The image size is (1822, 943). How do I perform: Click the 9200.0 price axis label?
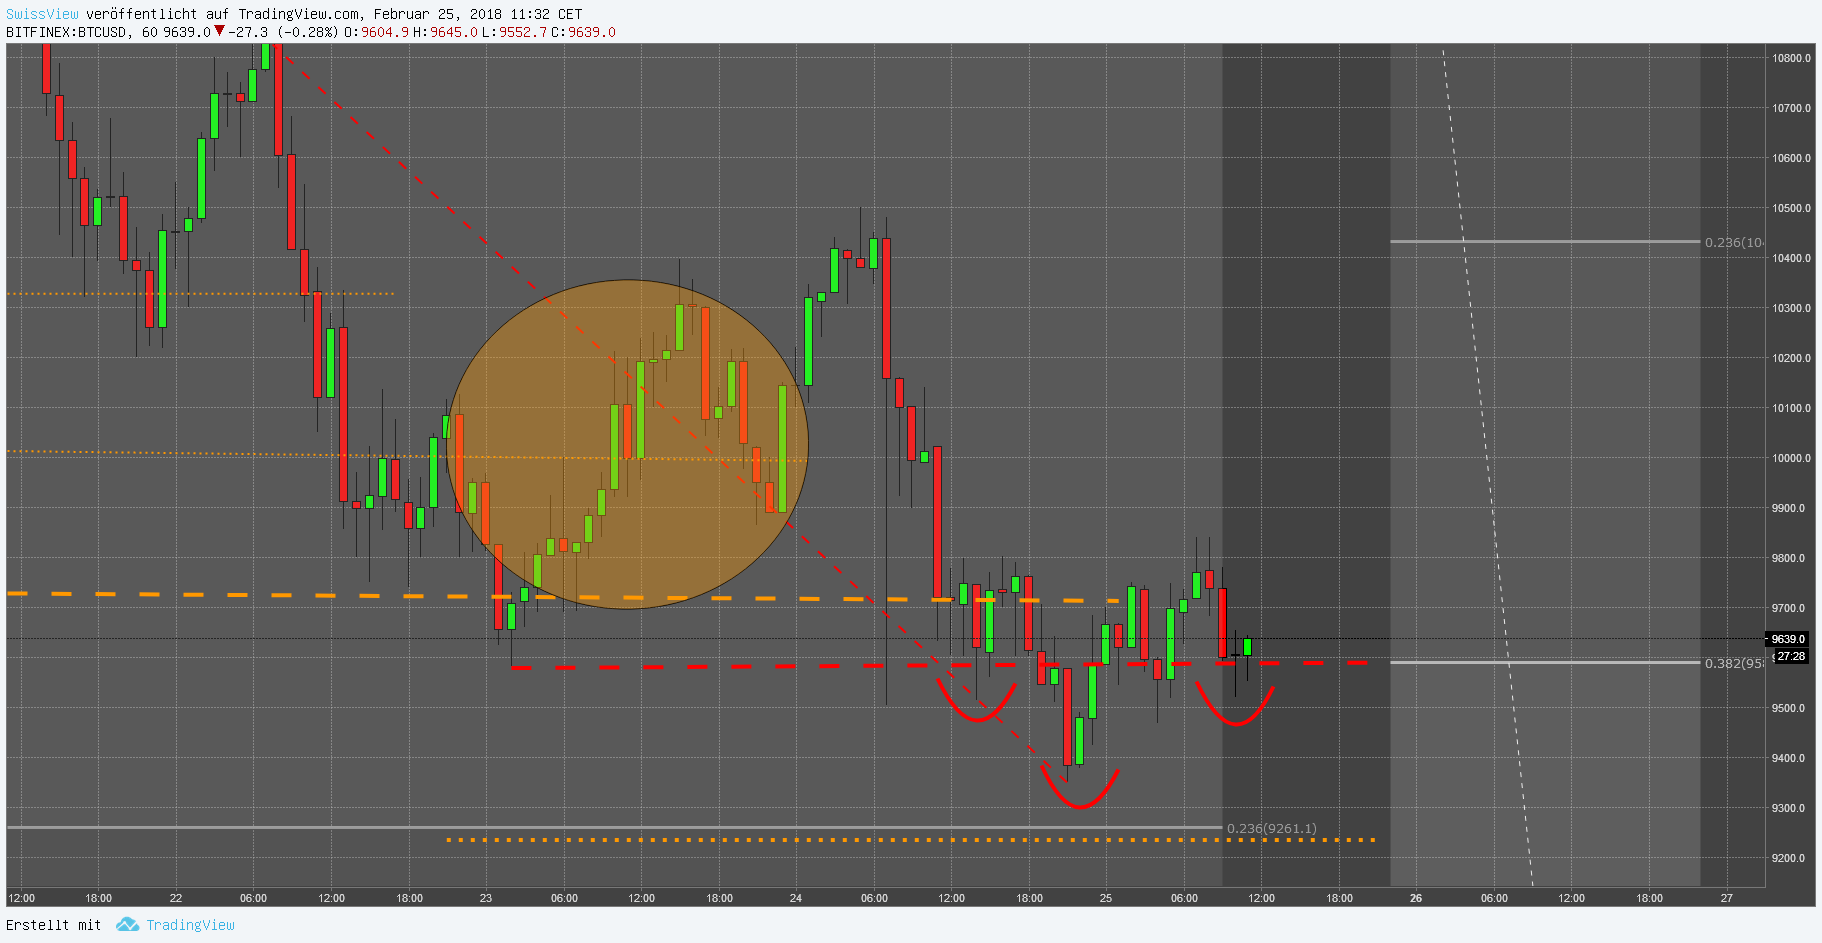[x=1788, y=858]
